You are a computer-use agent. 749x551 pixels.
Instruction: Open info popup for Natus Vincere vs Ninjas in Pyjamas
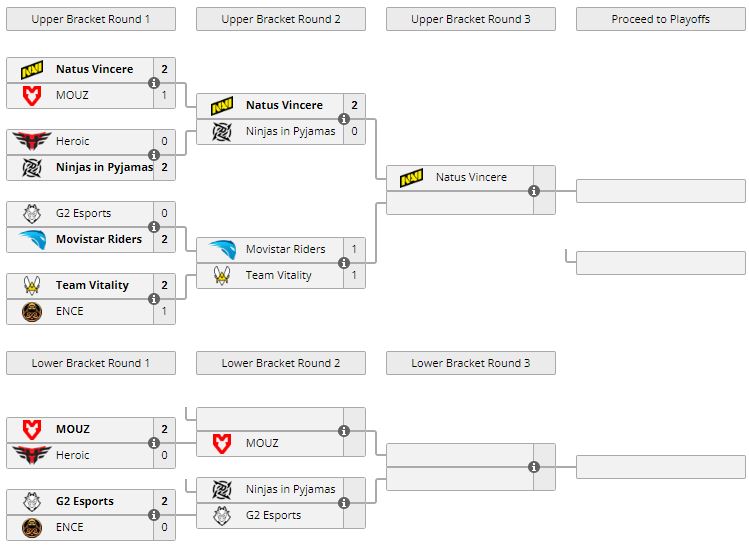point(344,119)
